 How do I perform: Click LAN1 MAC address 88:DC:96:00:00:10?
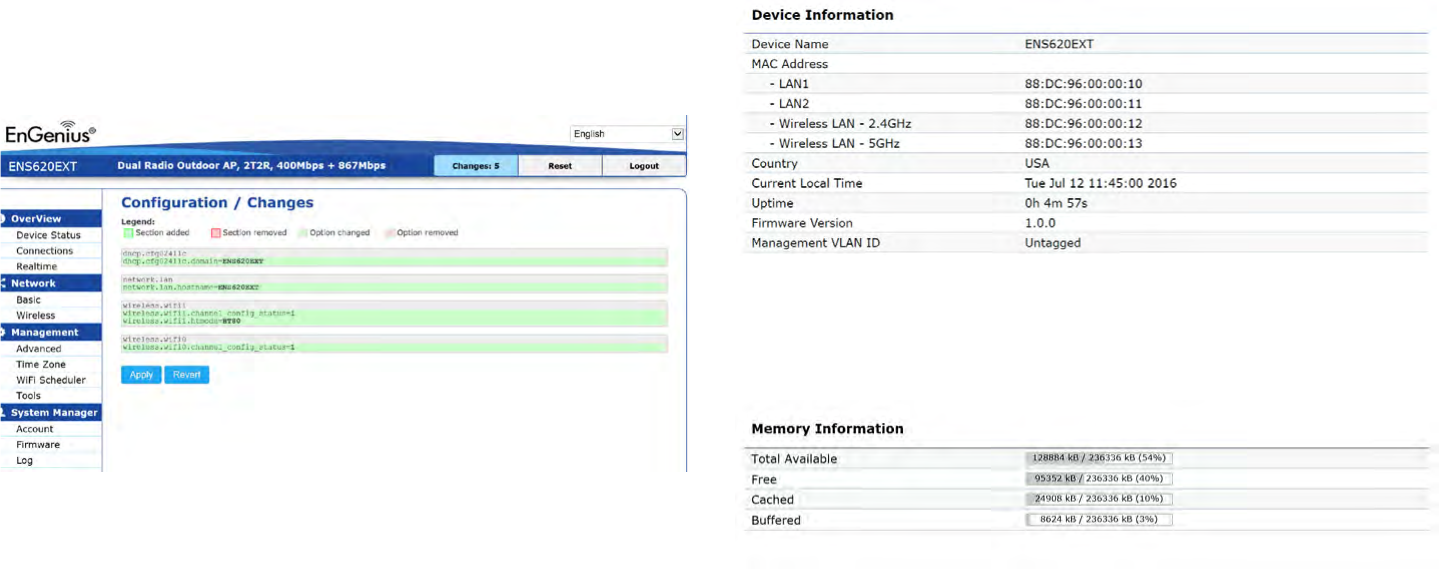1083,84
